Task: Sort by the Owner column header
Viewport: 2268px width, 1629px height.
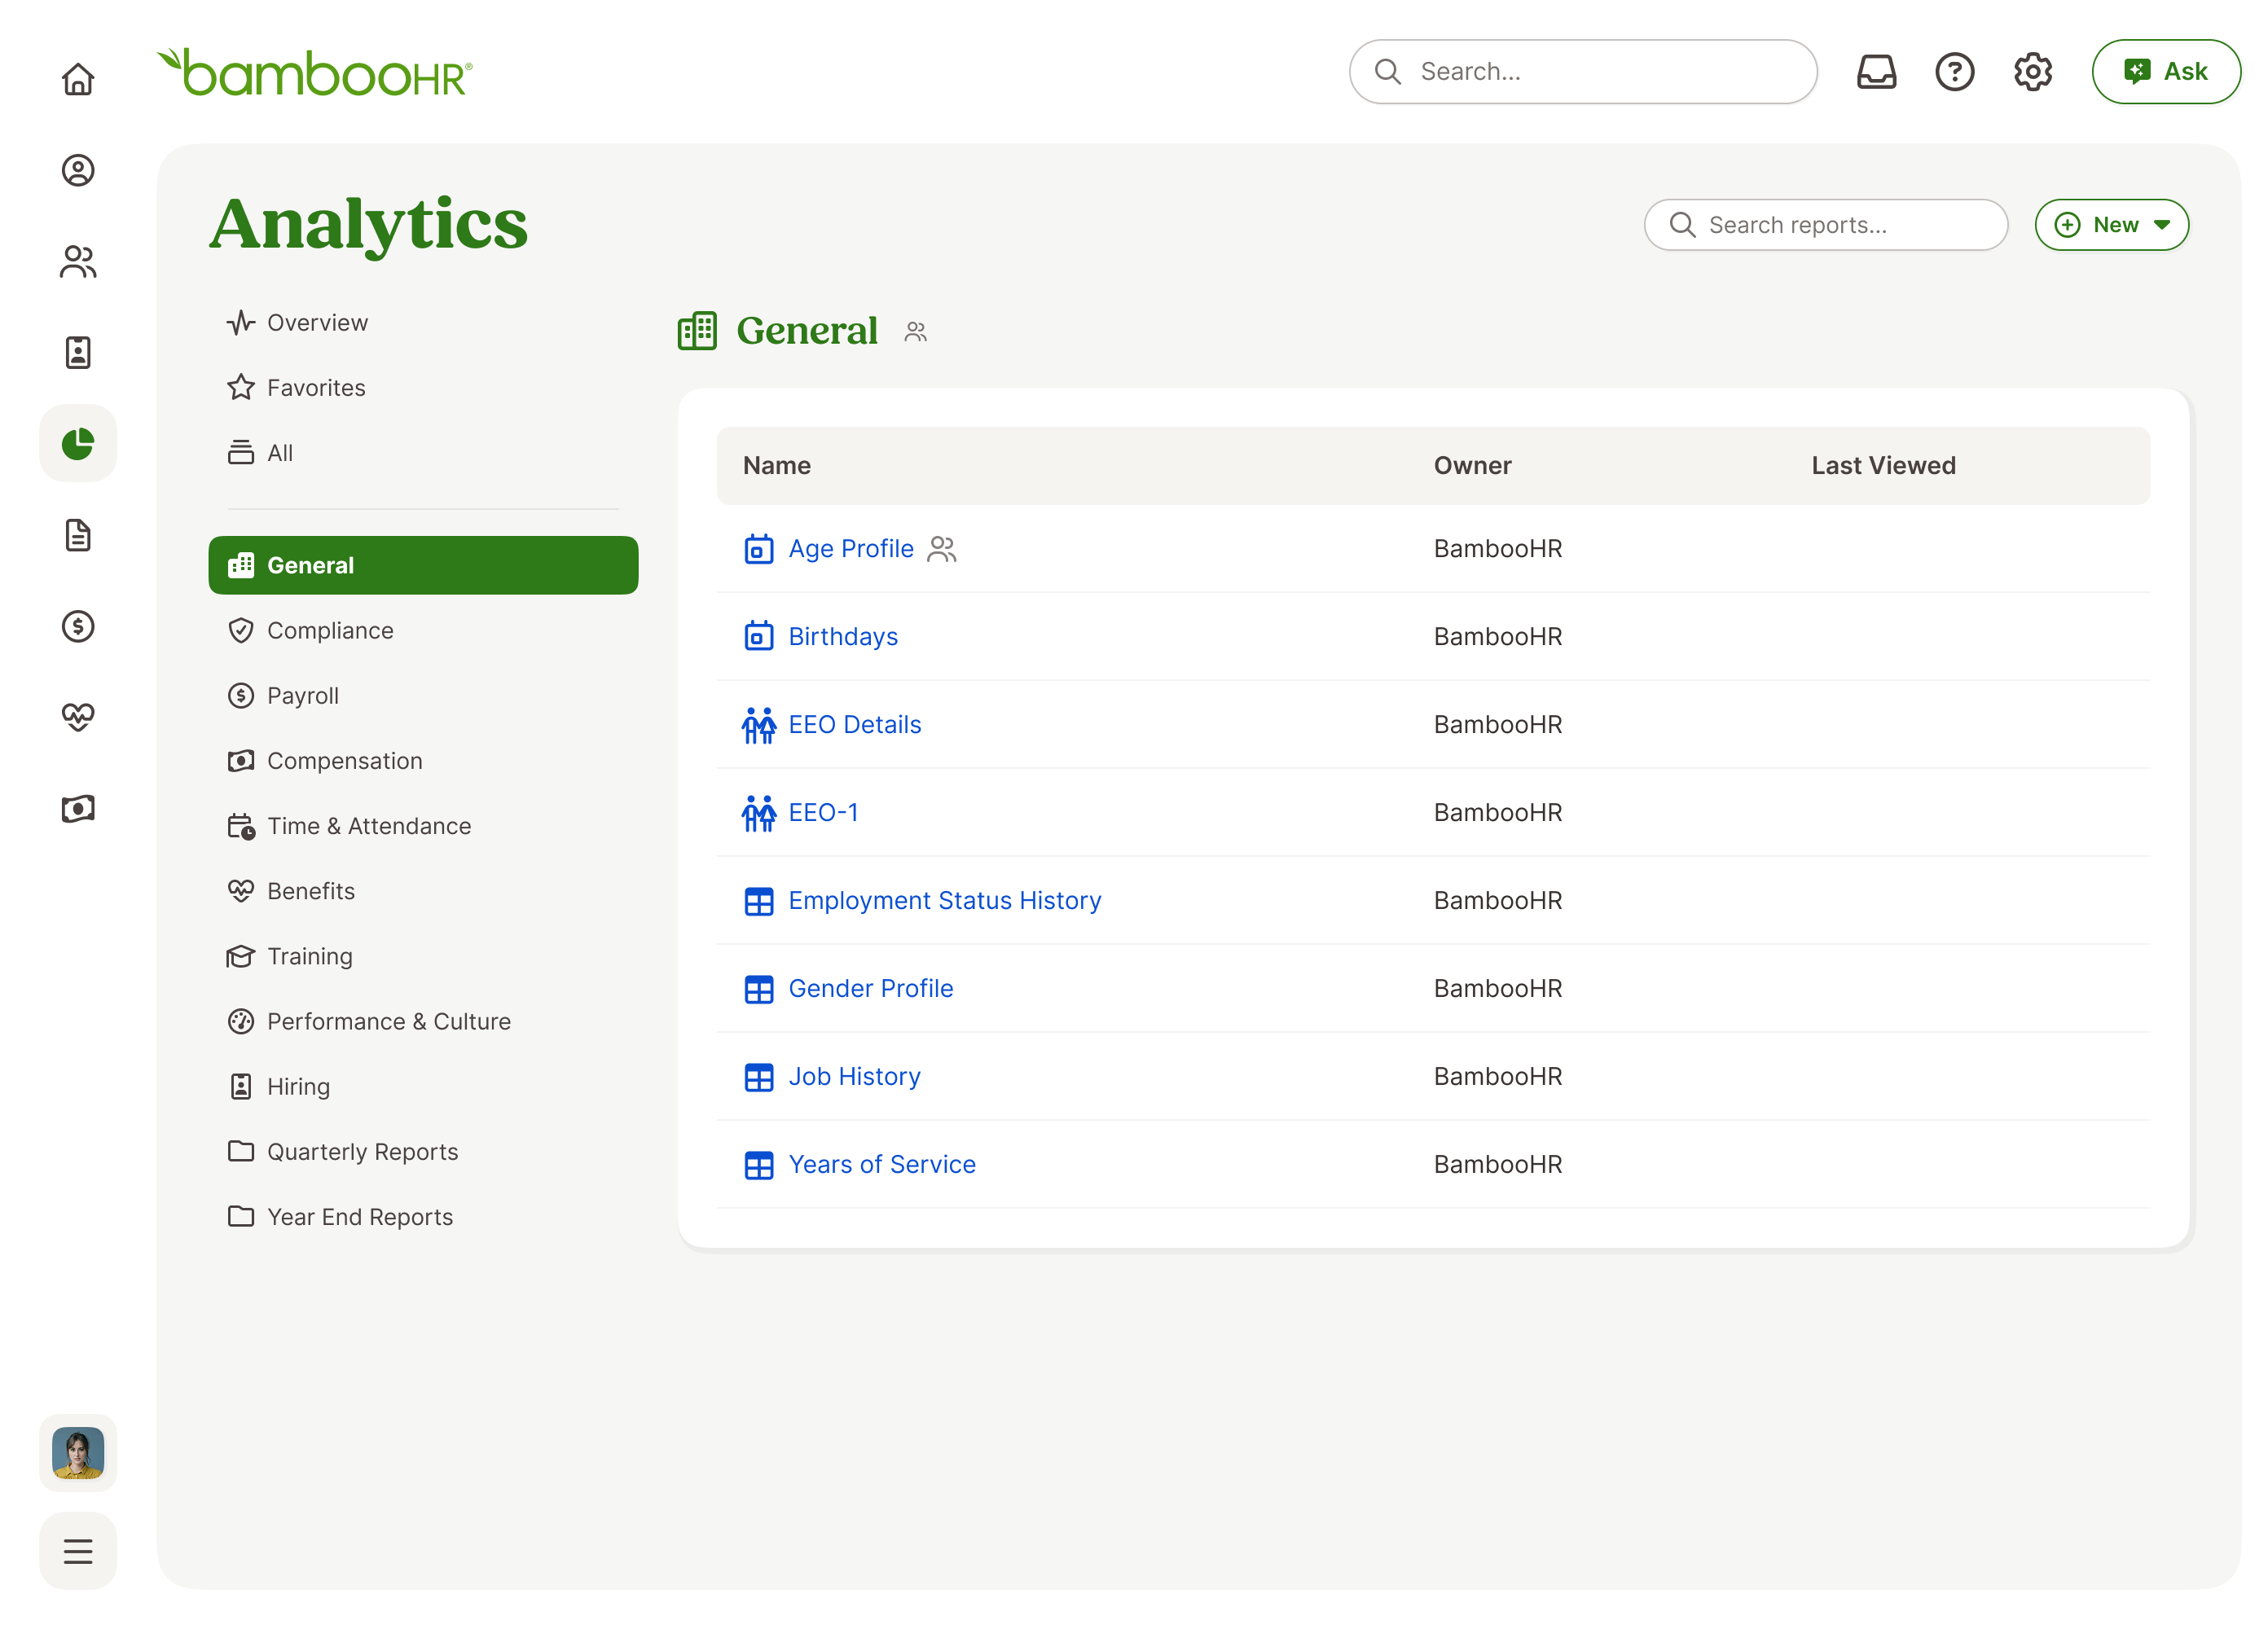Action: (1473, 466)
